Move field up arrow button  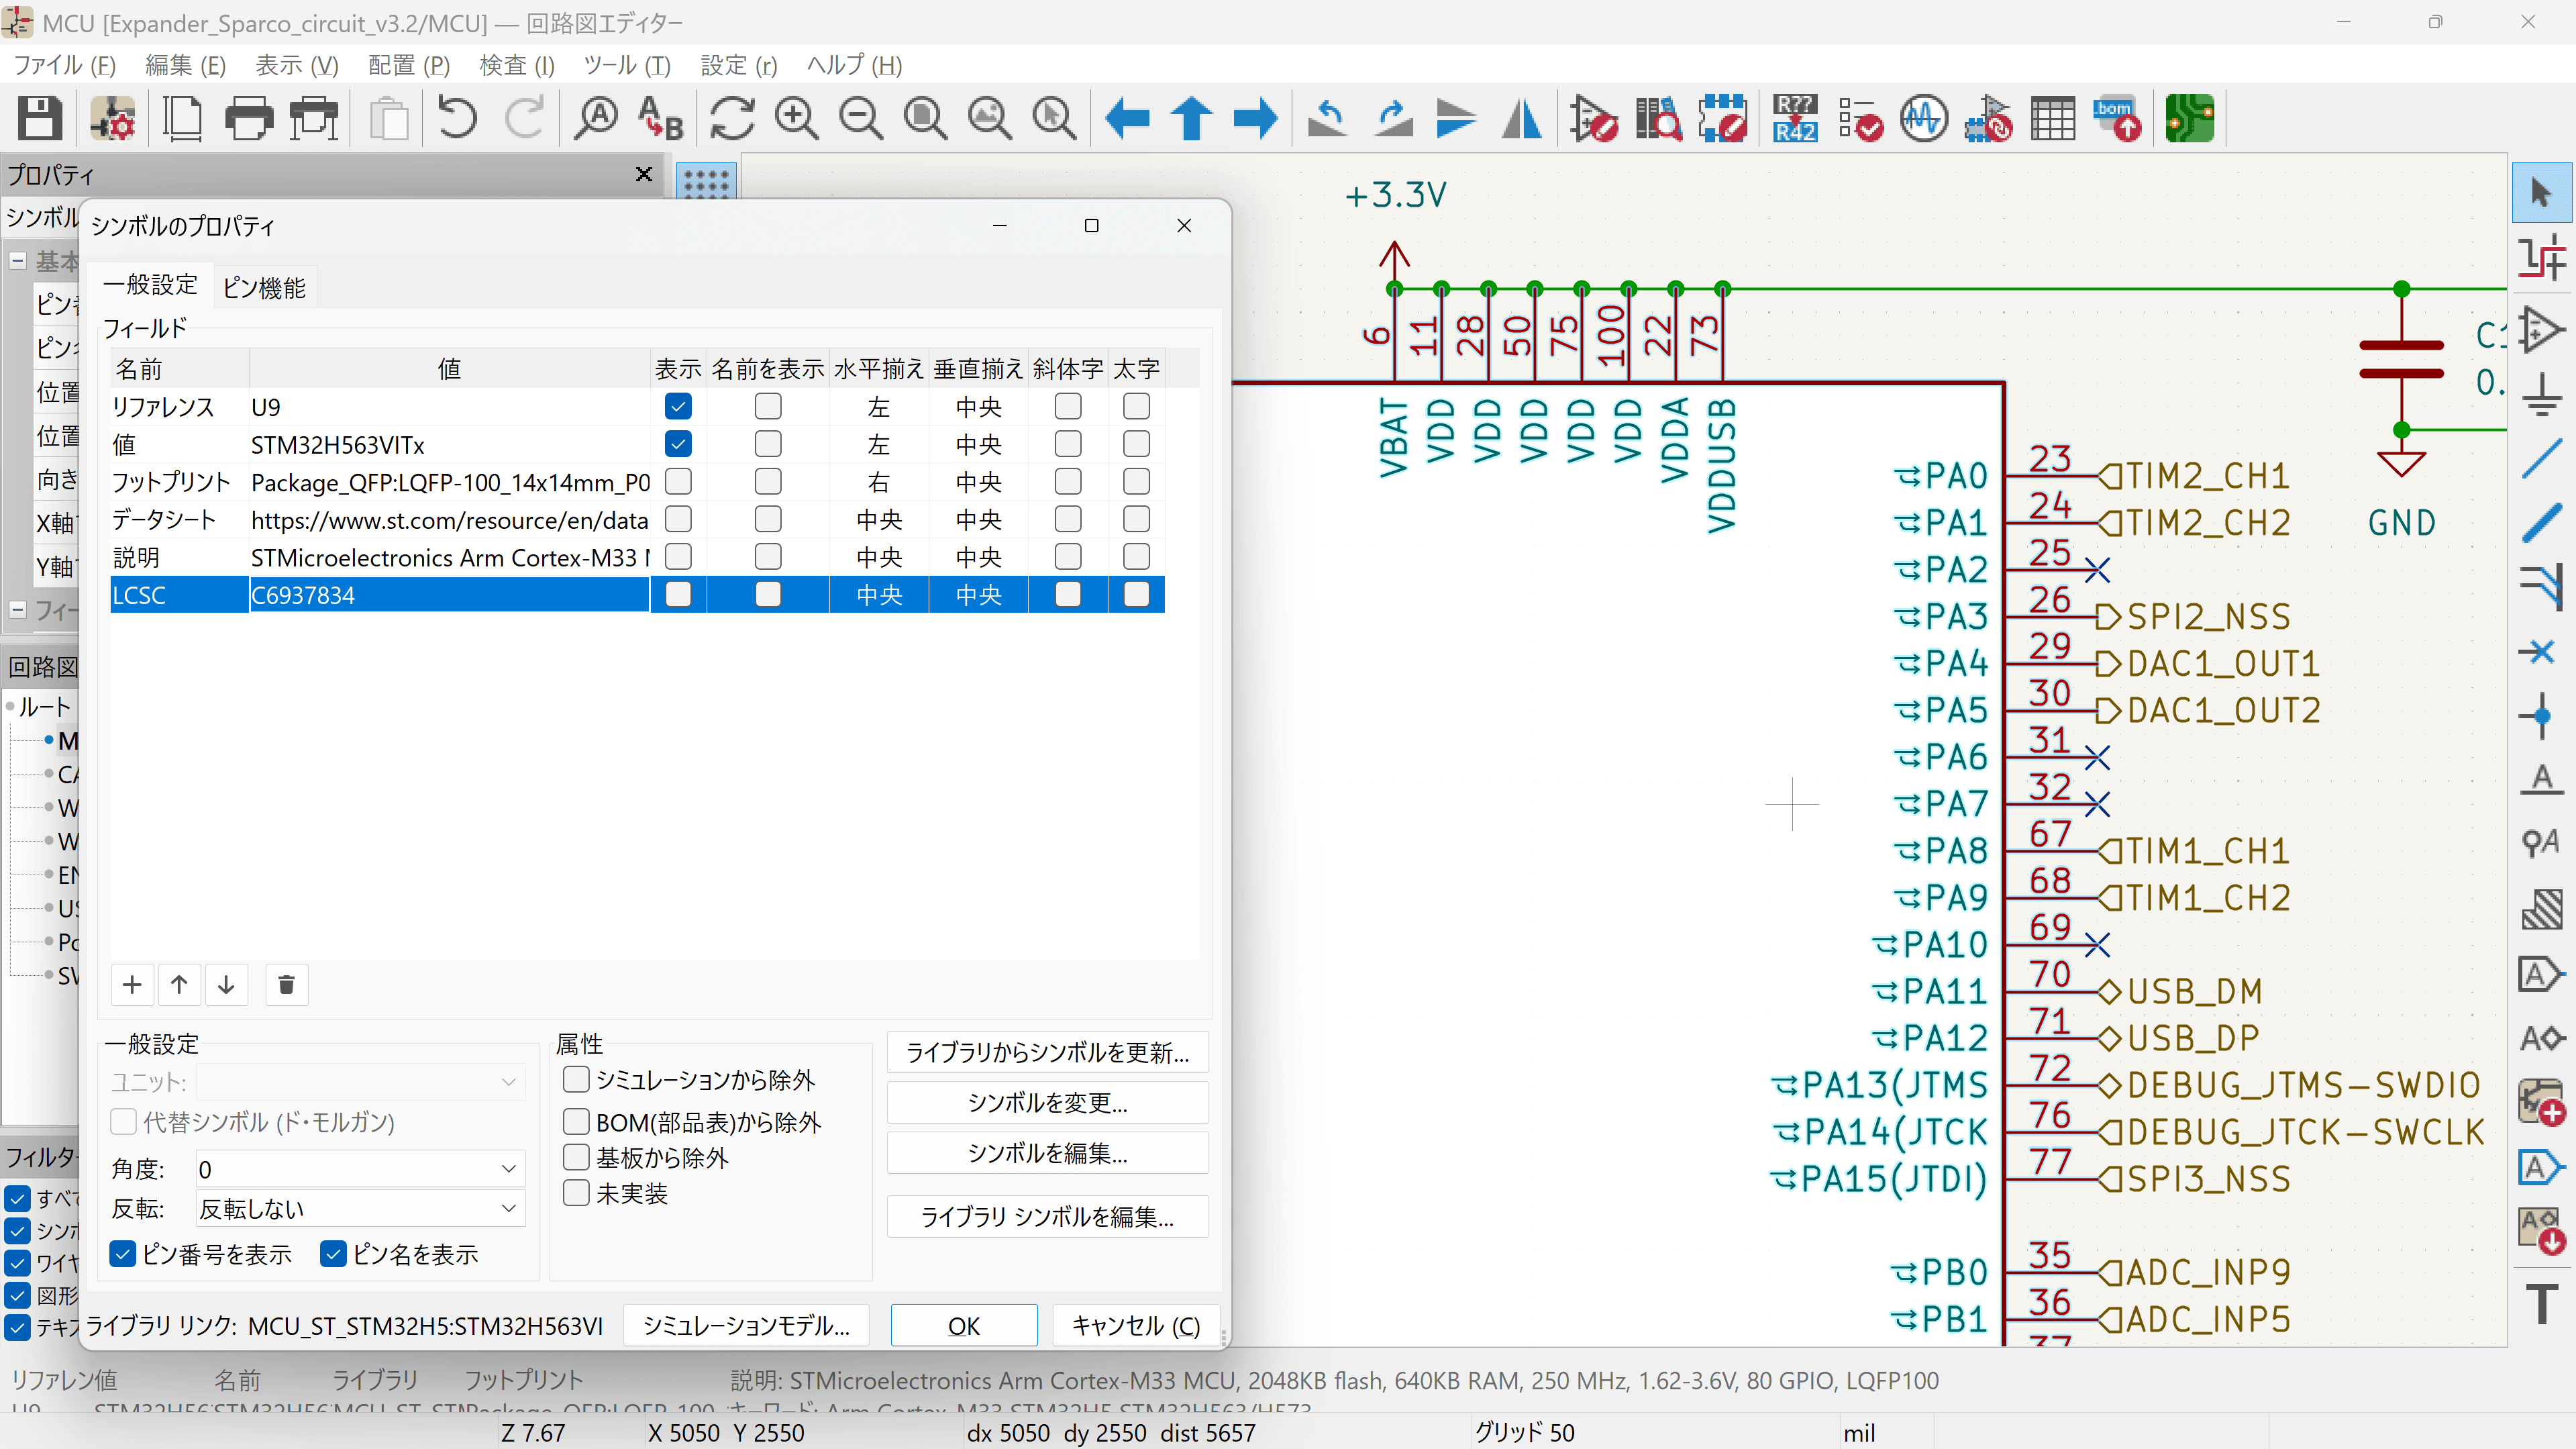point(179,985)
